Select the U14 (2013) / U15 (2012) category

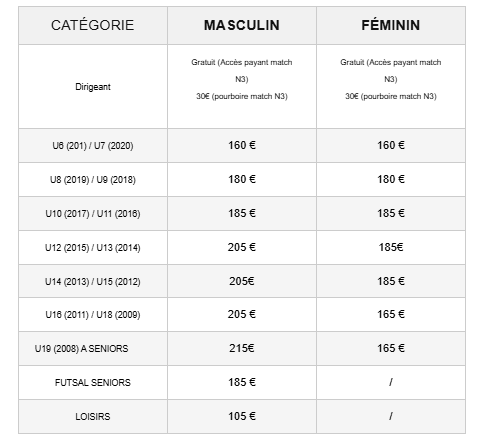tap(93, 282)
